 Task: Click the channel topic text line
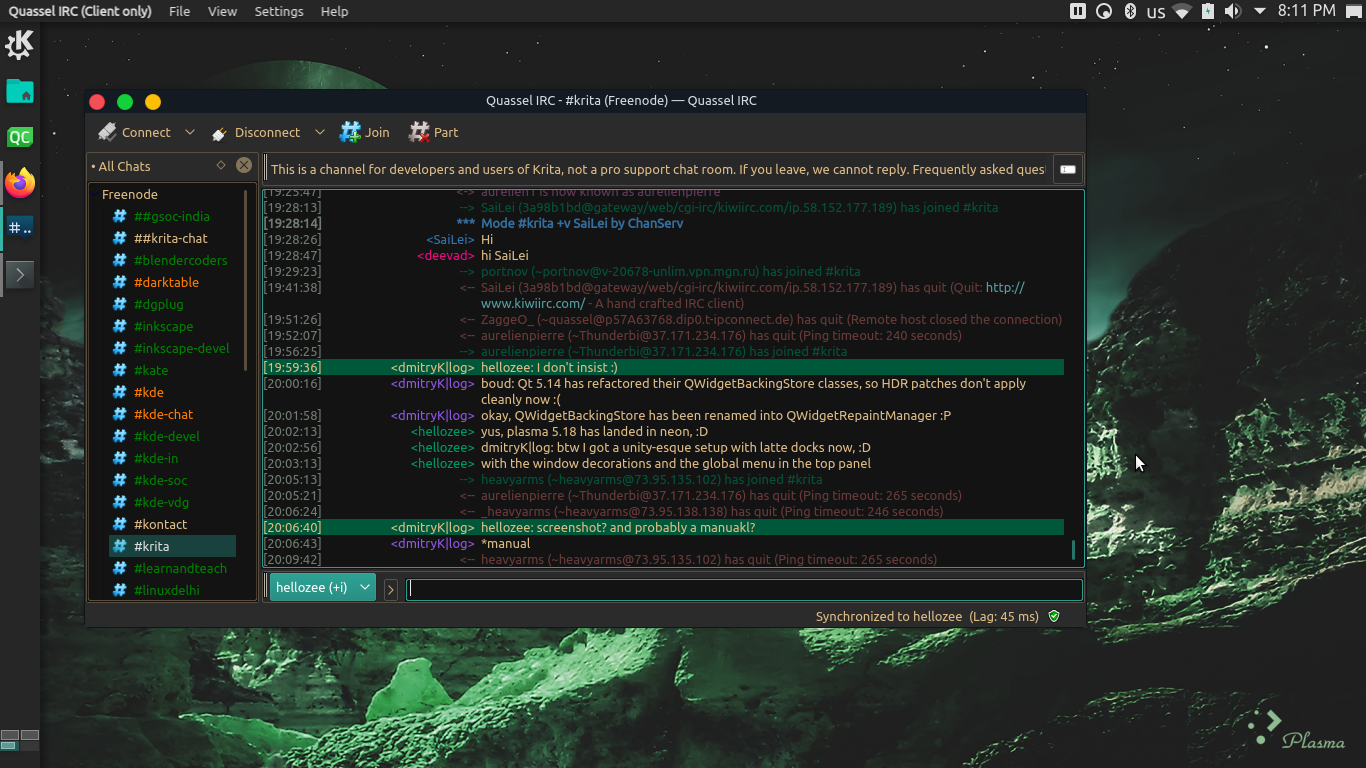[x=657, y=169]
